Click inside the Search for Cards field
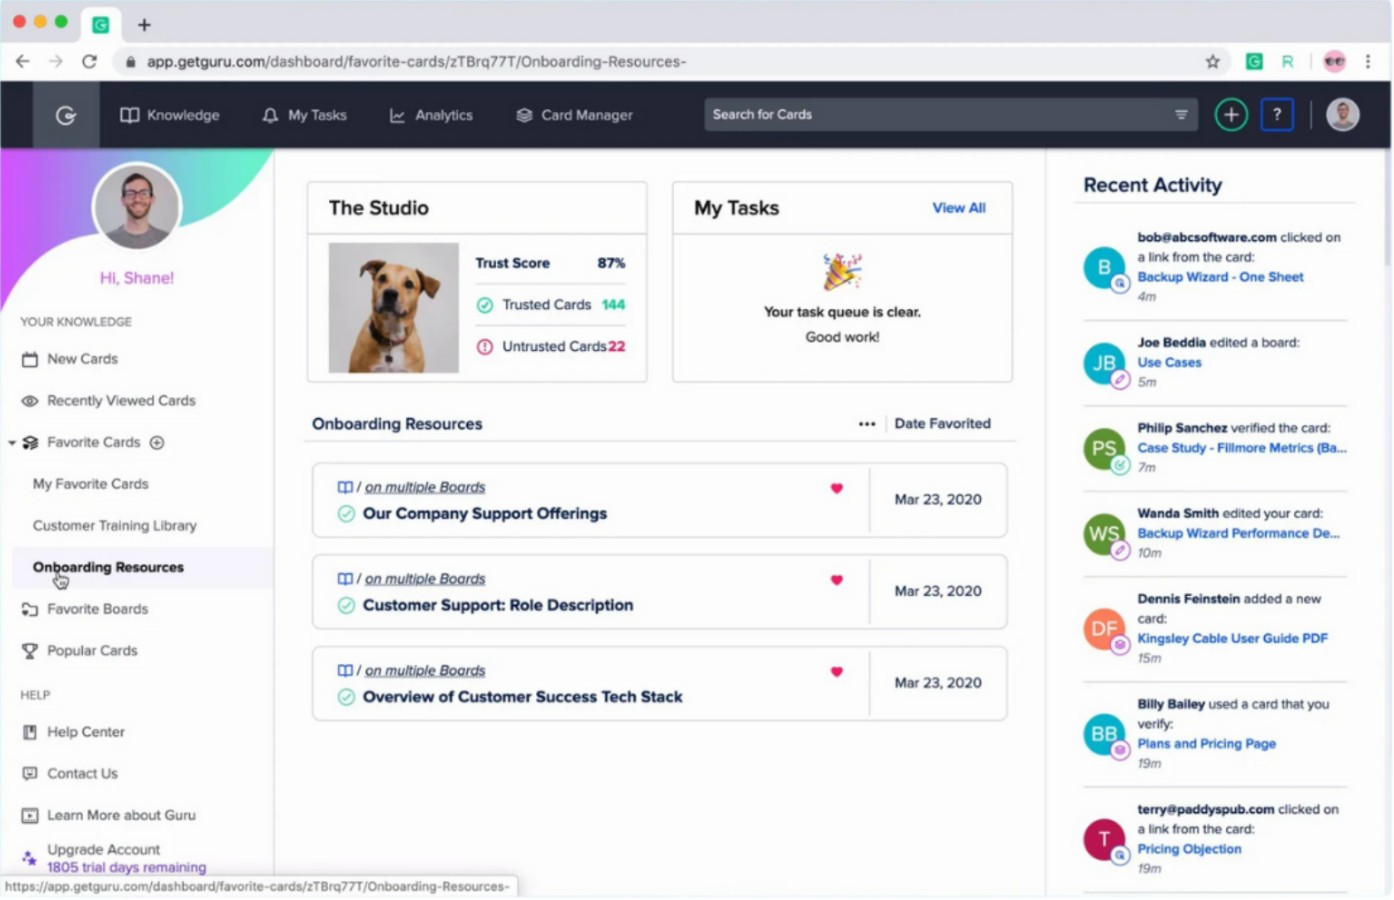 [x=900, y=114]
